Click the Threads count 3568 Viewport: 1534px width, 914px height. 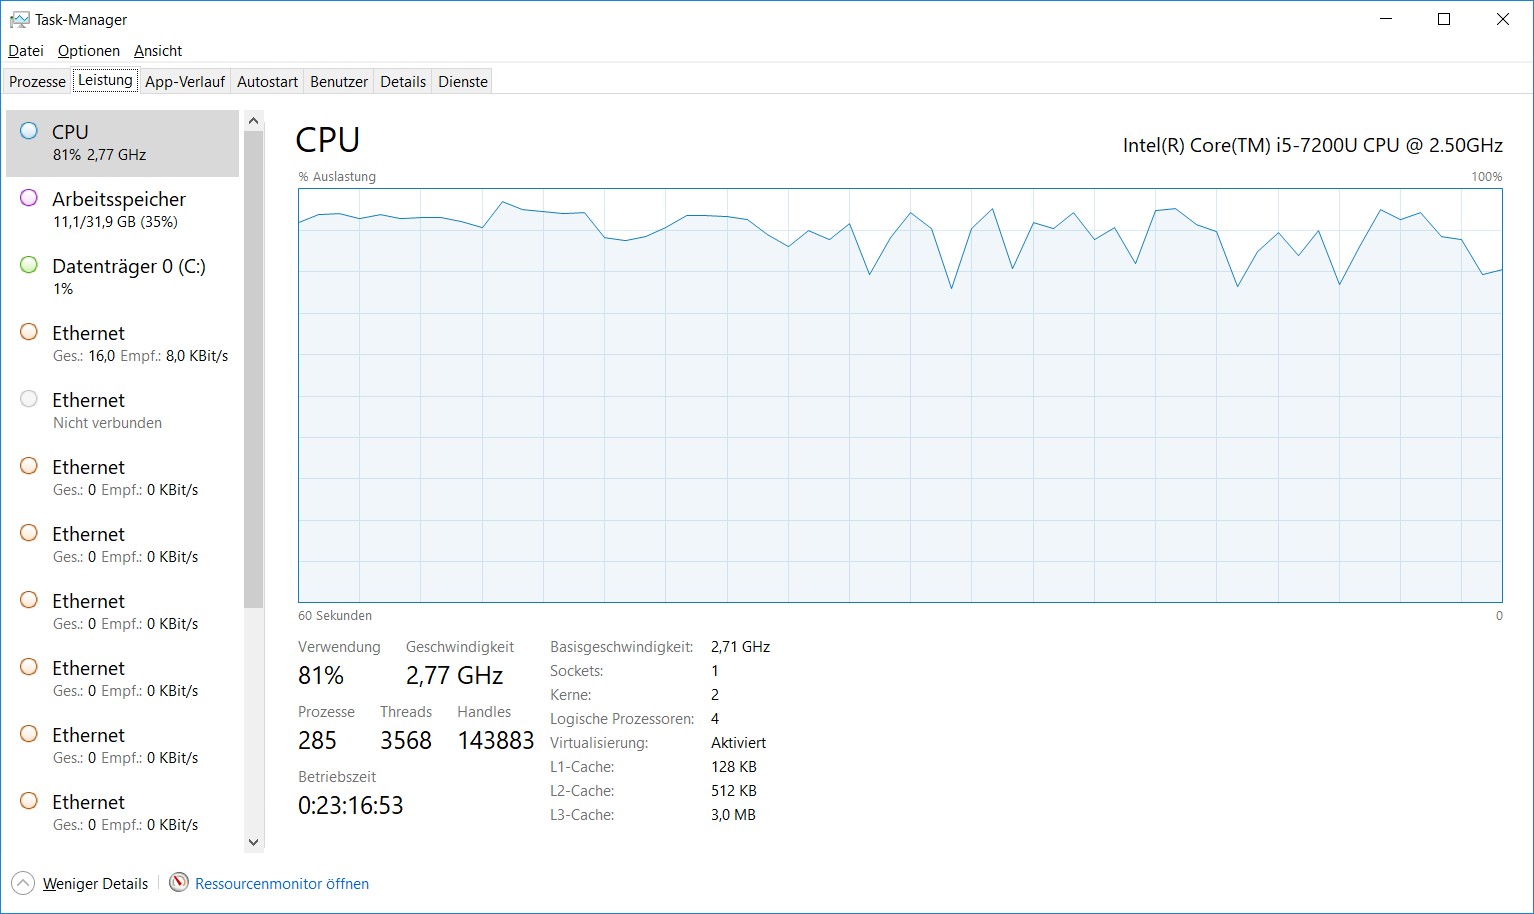(x=406, y=741)
